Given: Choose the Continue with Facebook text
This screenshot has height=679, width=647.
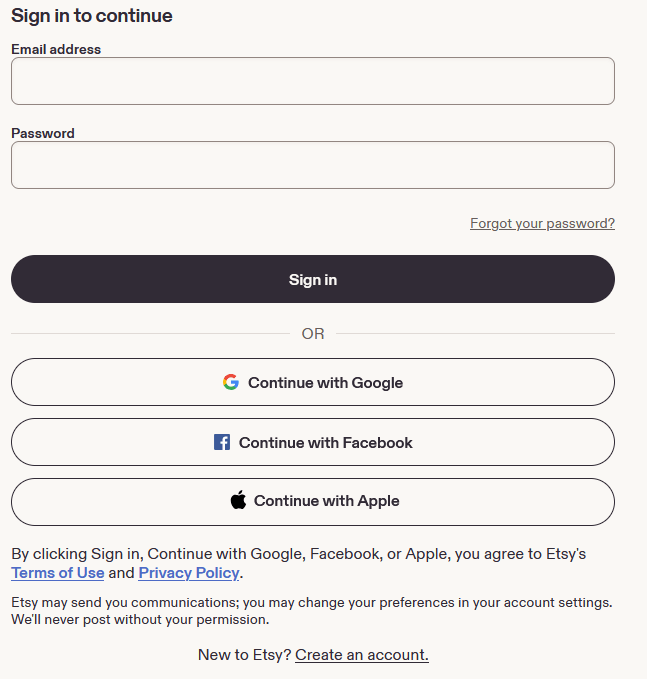Looking at the screenshot, I should (326, 443).
